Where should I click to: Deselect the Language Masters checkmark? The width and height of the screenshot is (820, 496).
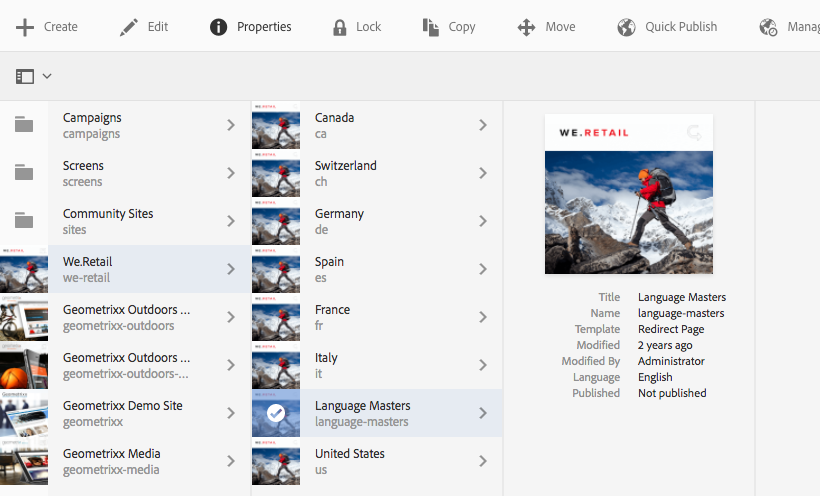[x=276, y=413]
